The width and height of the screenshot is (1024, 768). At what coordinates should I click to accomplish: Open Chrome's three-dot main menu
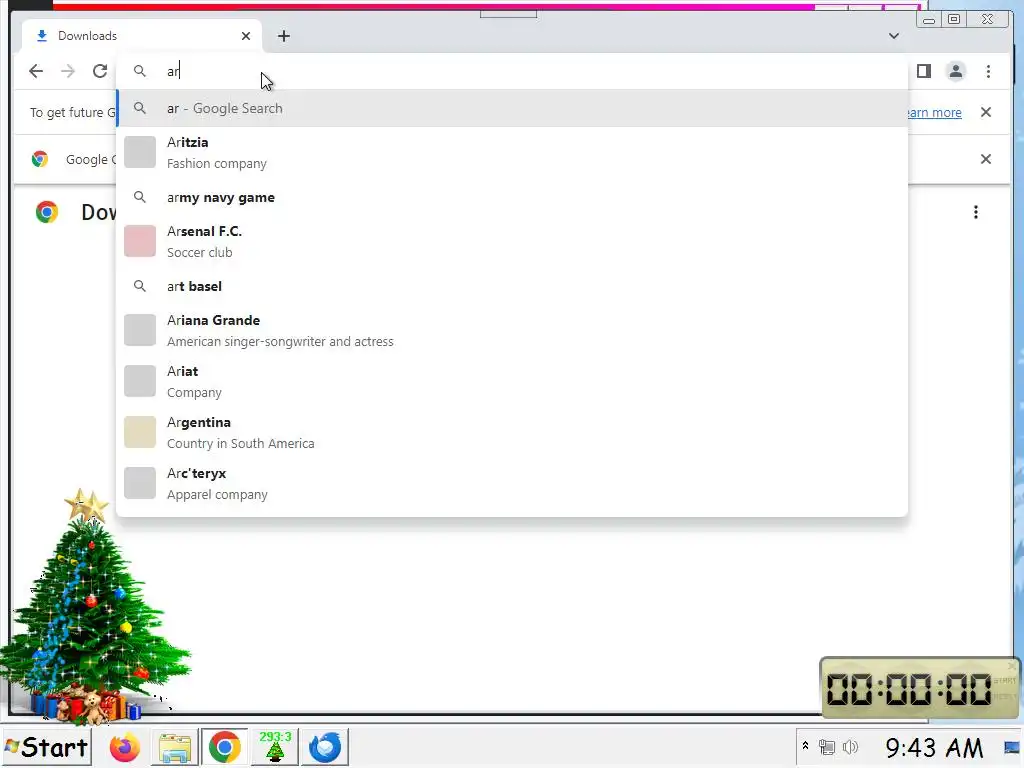coord(988,71)
